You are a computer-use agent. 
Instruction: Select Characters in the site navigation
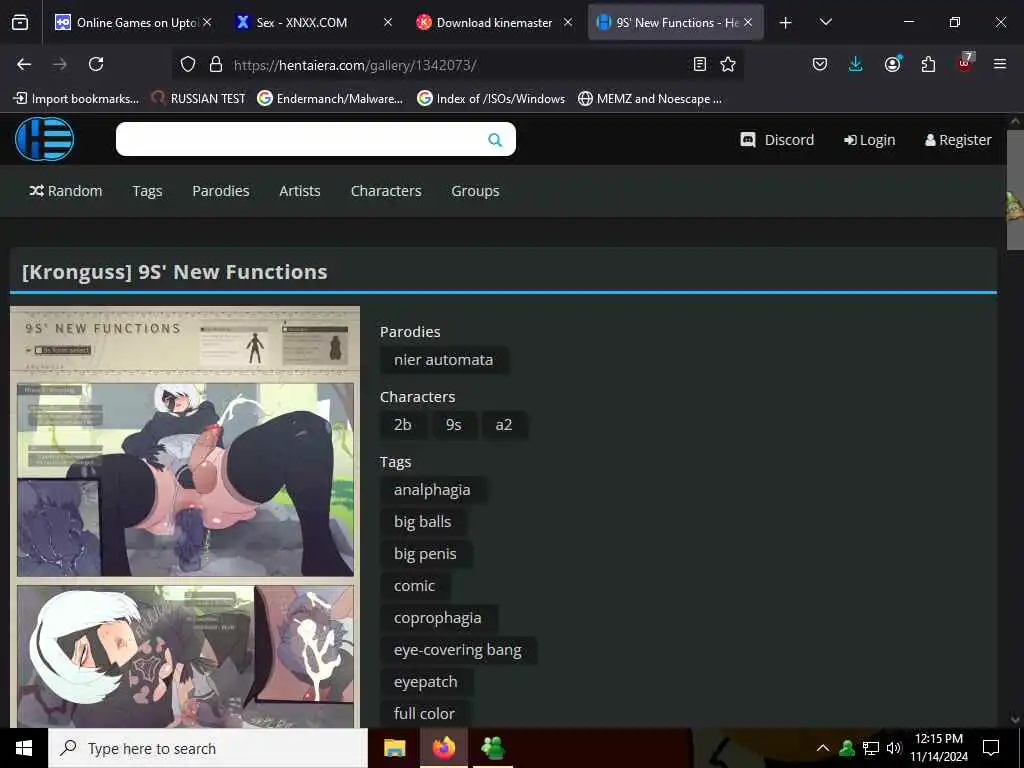pyautogui.click(x=386, y=191)
